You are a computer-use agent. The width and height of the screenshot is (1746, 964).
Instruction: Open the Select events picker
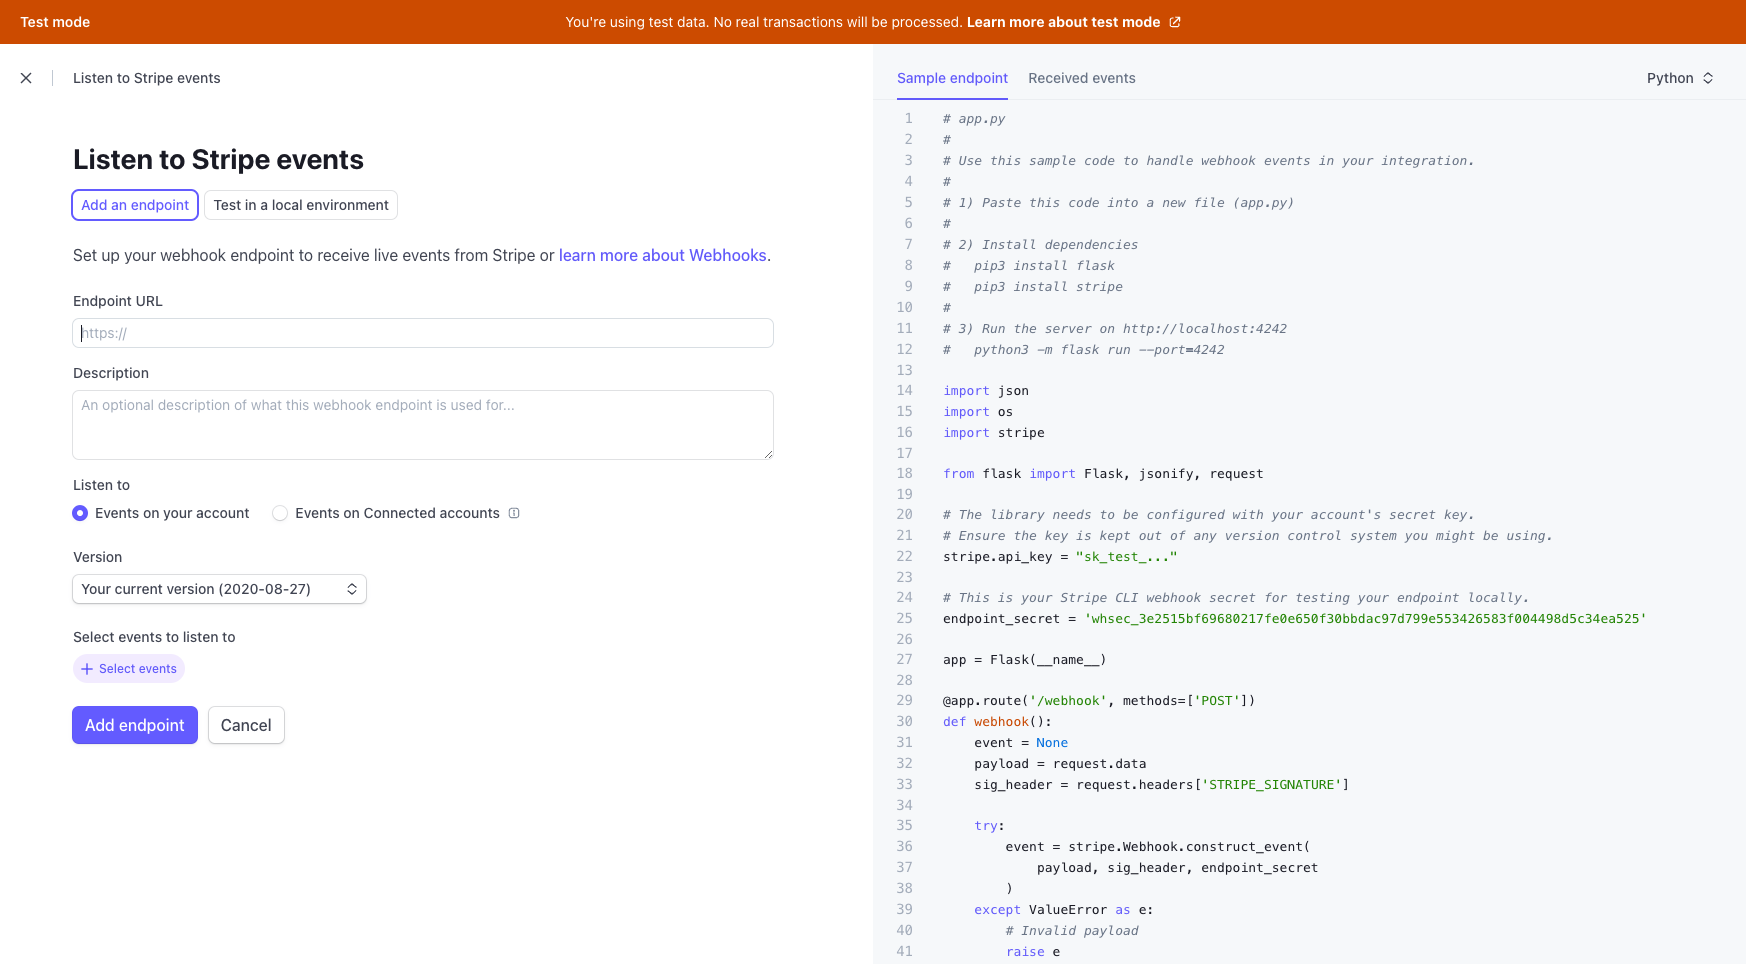click(129, 669)
